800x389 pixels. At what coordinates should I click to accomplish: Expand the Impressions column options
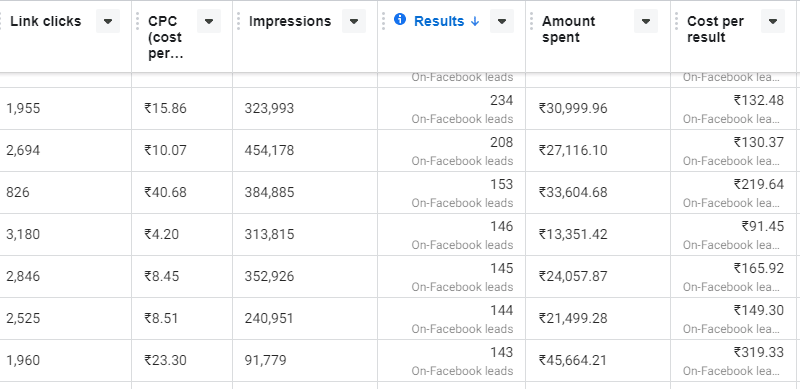(x=354, y=21)
